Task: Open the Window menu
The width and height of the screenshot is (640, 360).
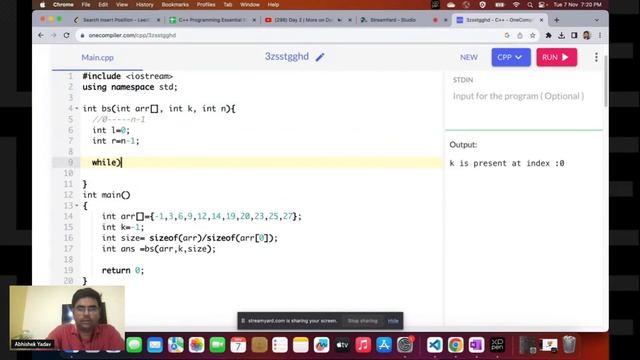Action: coord(249,4)
